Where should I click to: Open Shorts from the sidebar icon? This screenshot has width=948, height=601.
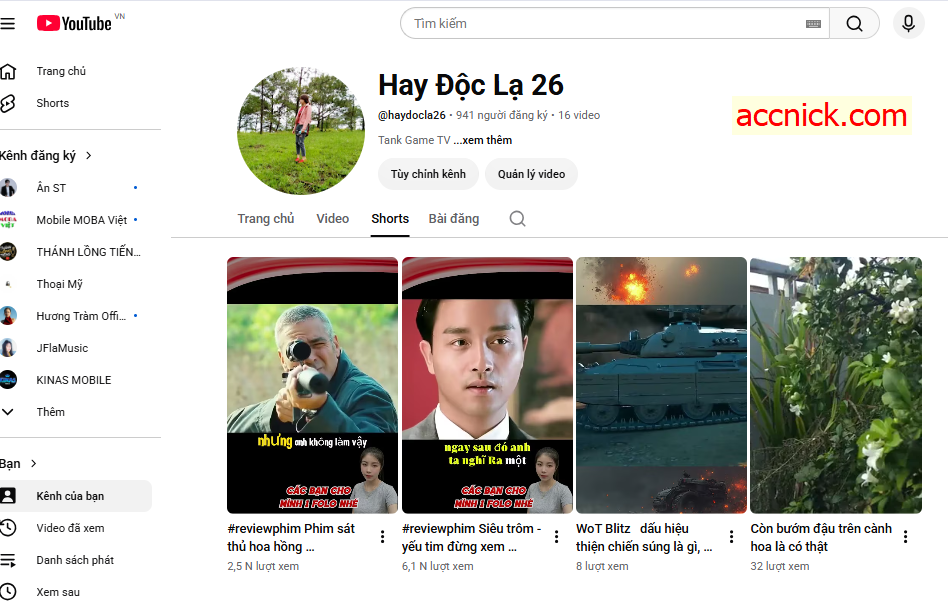pos(8,103)
